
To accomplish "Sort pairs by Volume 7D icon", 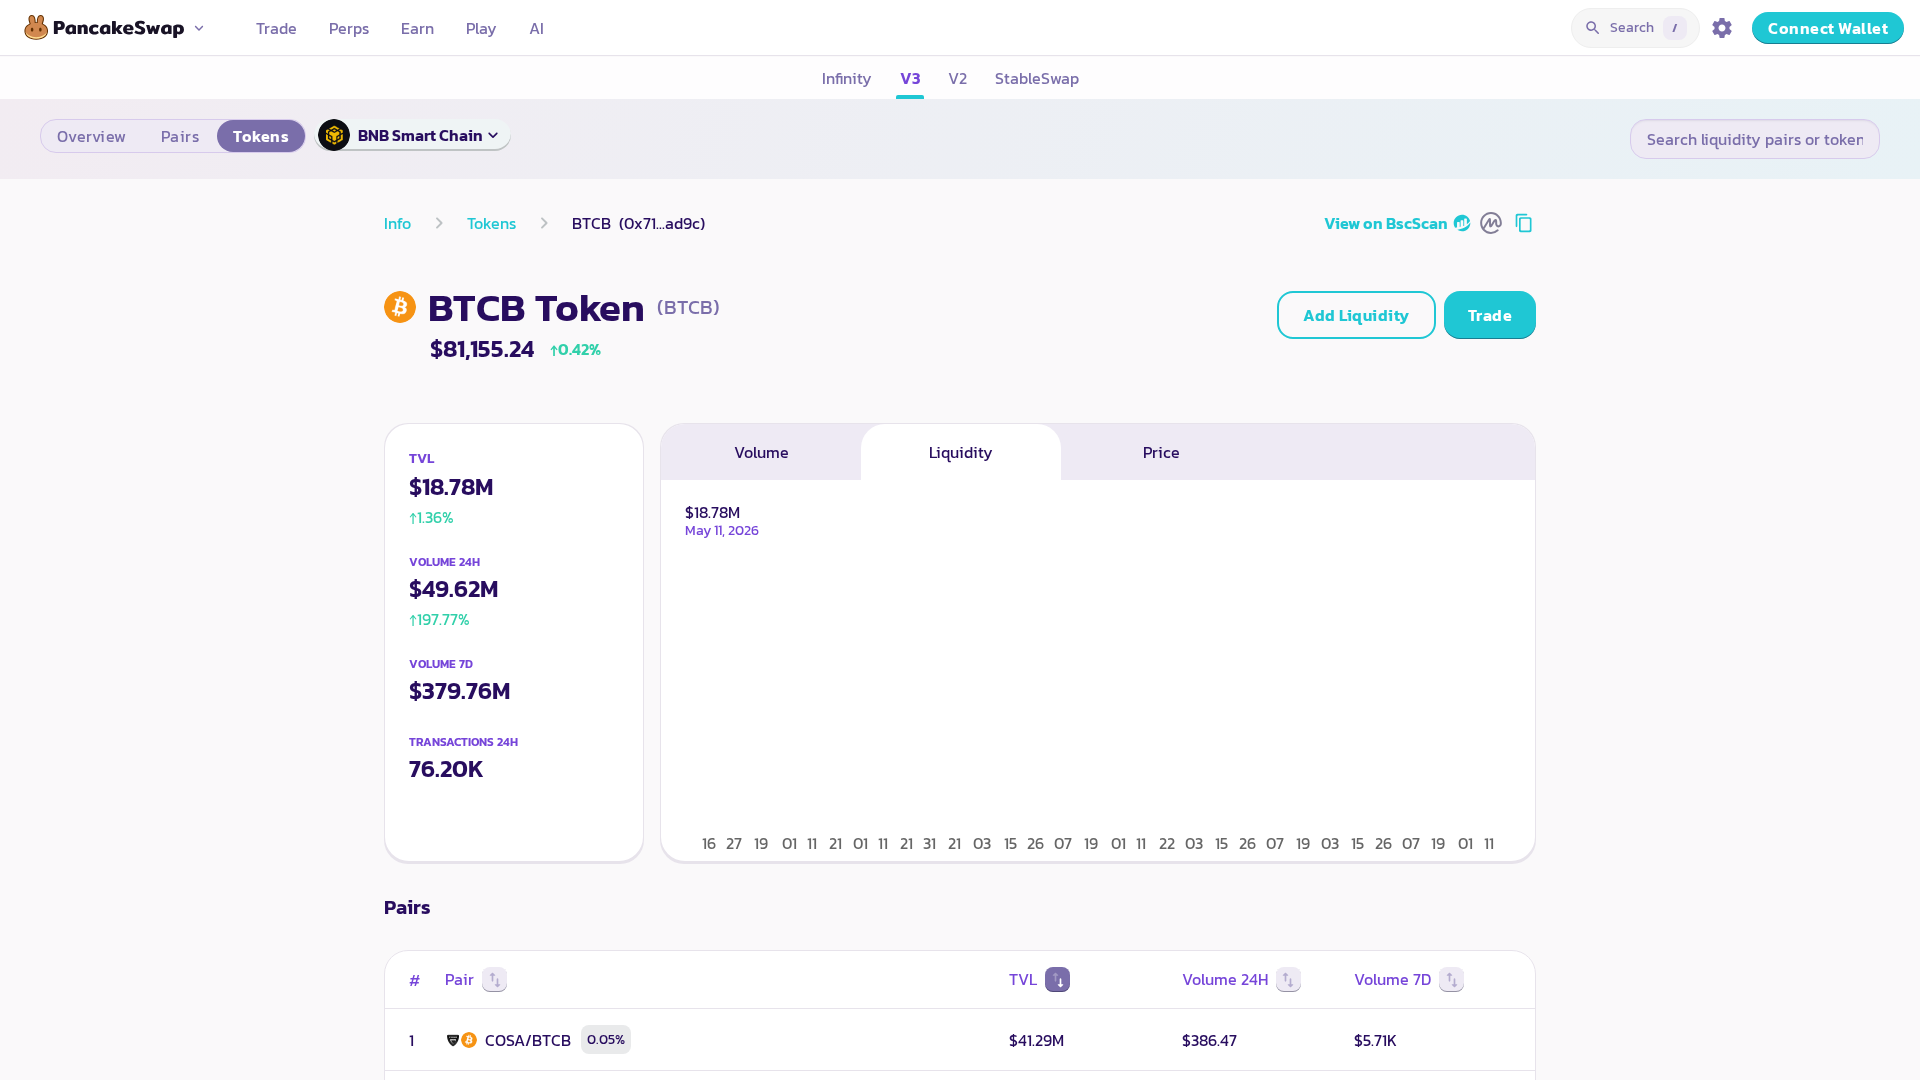I will (1451, 980).
